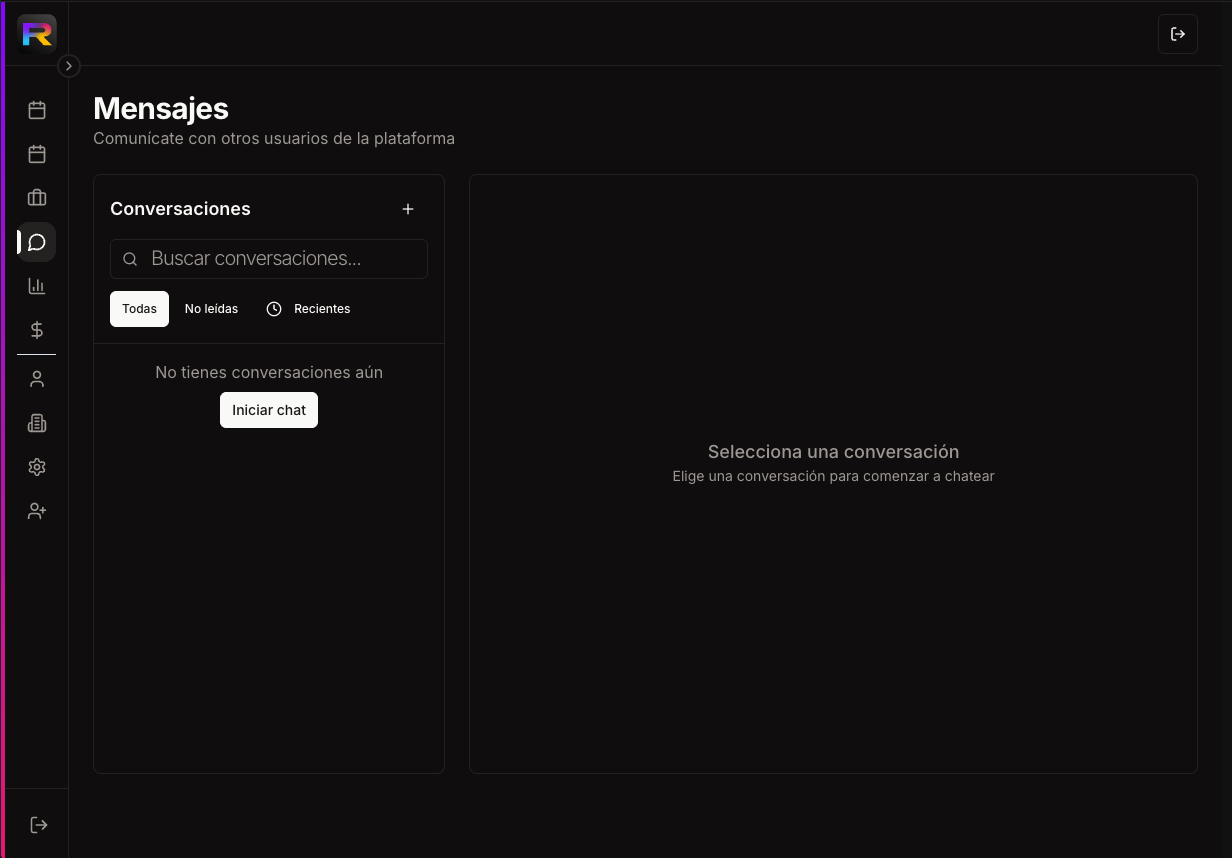The width and height of the screenshot is (1232, 858).
Task: Click 'Elige una conversación para comenzar a chatear'
Action: point(833,476)
